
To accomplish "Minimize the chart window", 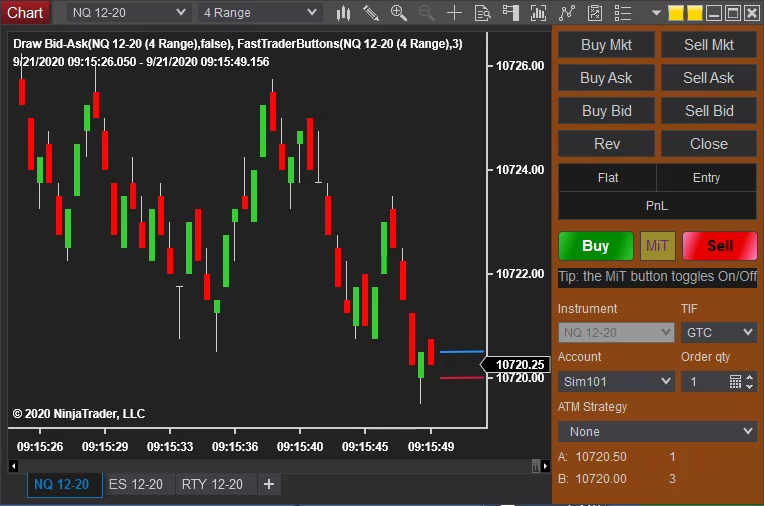I will [x=713, y=13].
